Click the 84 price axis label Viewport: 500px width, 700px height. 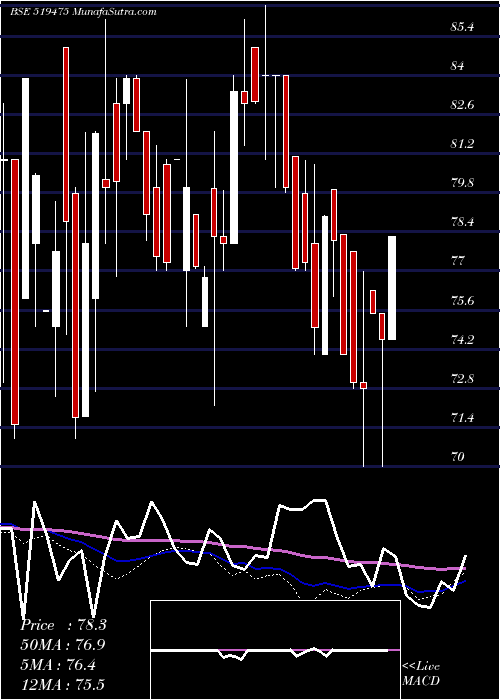(458, 66)
